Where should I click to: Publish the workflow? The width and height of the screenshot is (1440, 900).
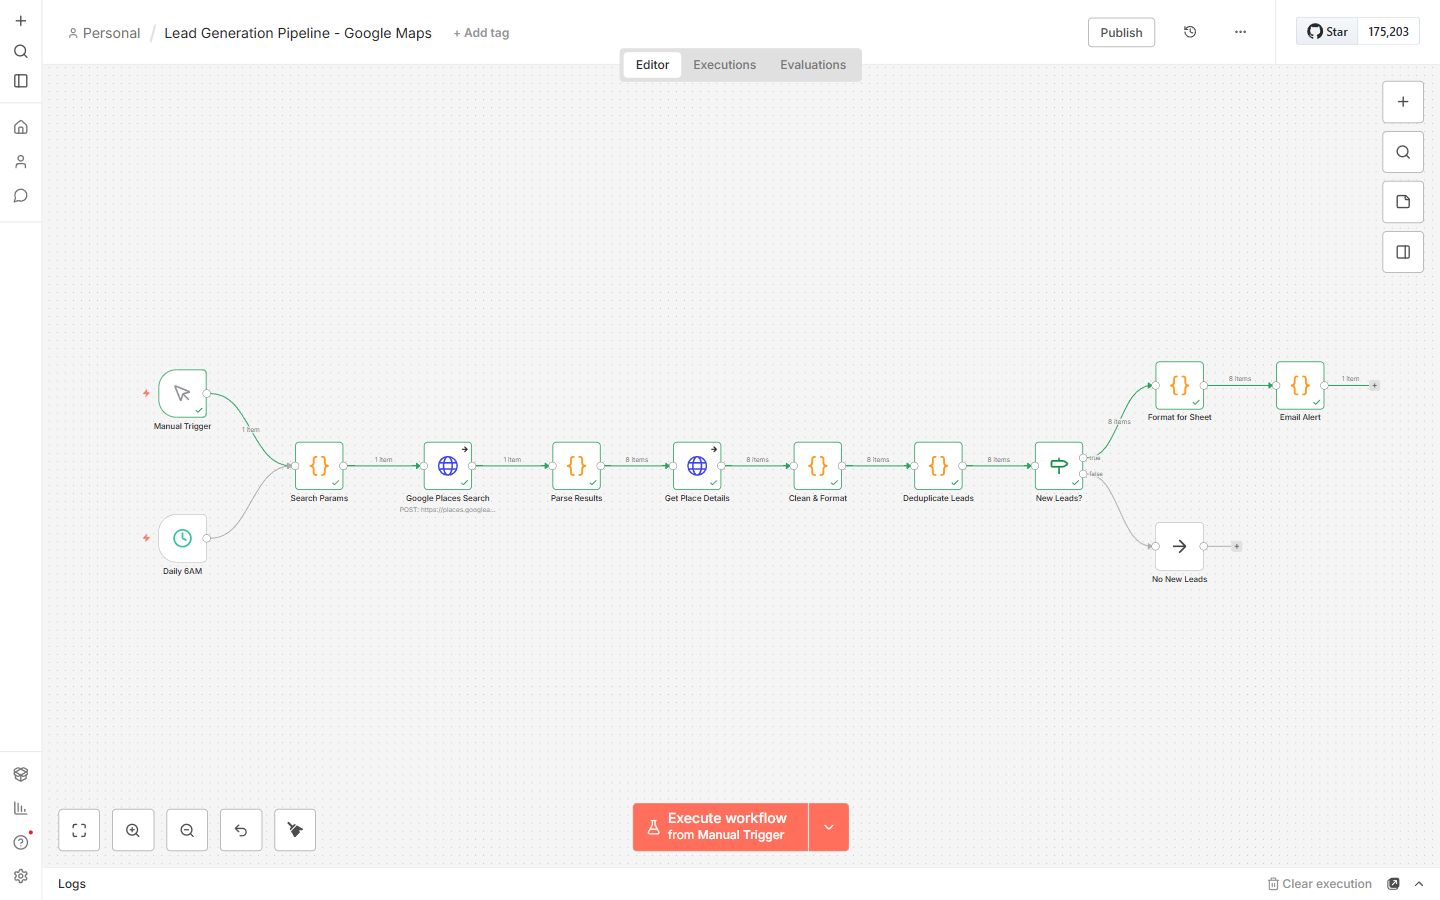click(x=1121, y=32)
